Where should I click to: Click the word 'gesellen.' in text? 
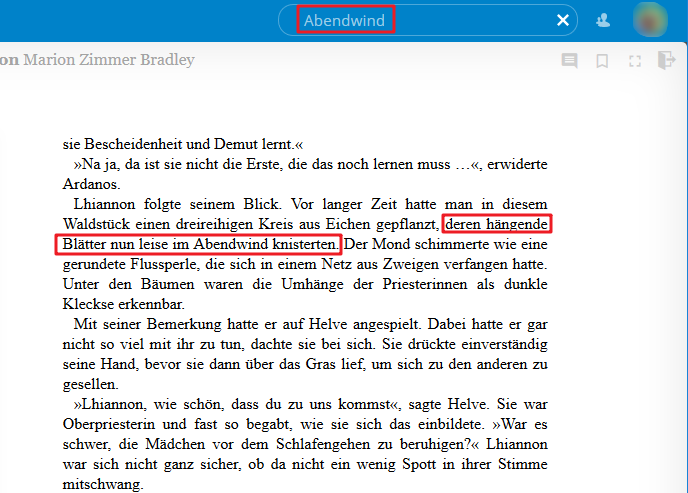(90, 385)
